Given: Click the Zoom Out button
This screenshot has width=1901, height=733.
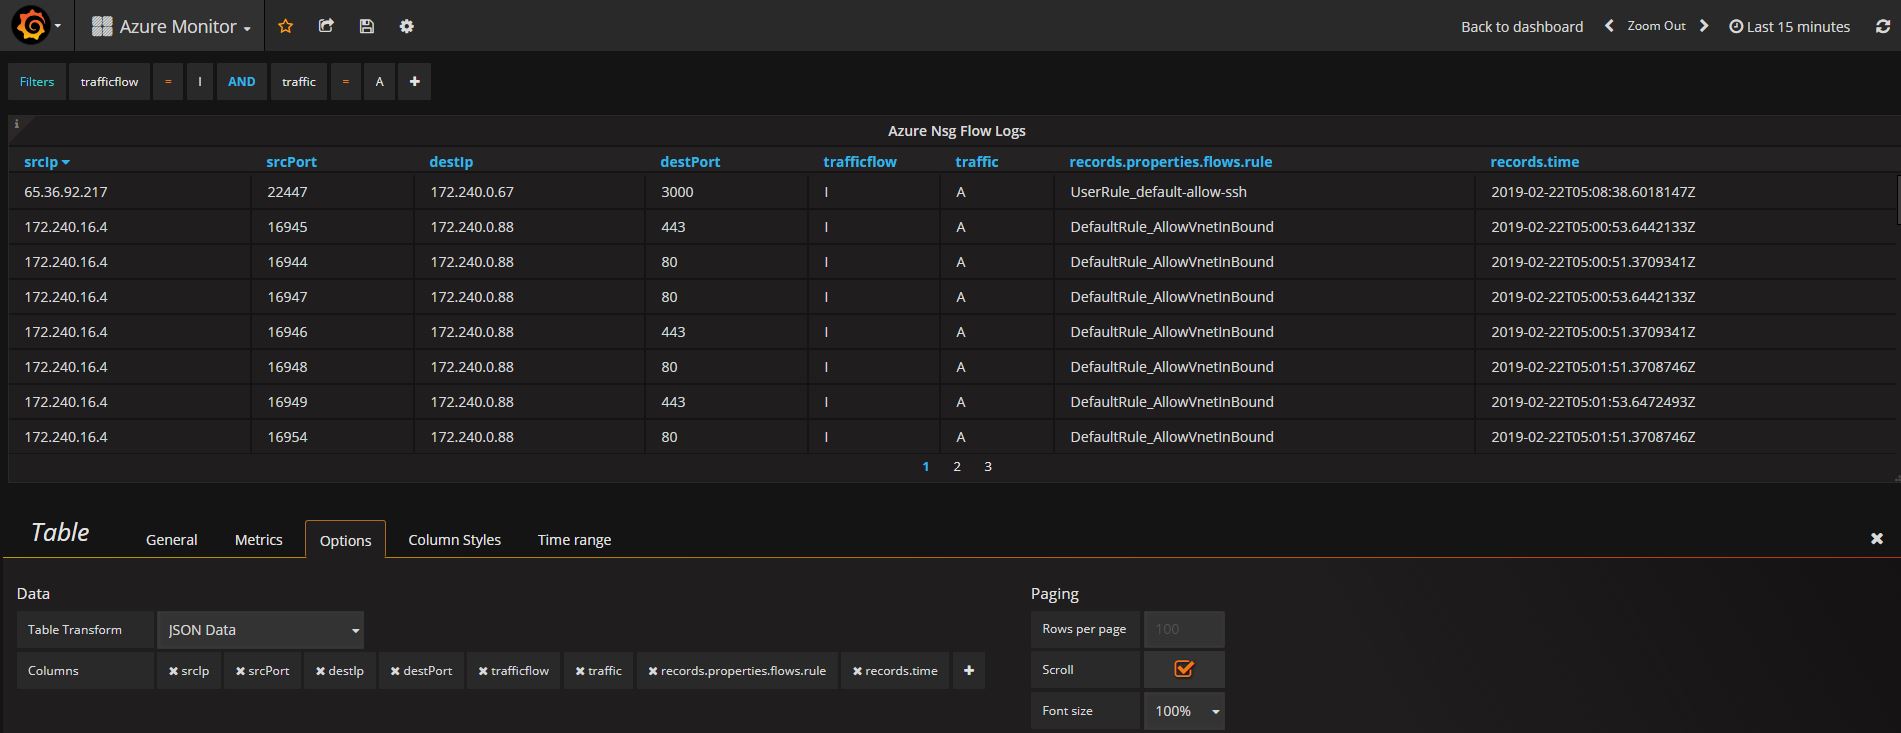Looking at the screenshot, I should click(1656, 26).
